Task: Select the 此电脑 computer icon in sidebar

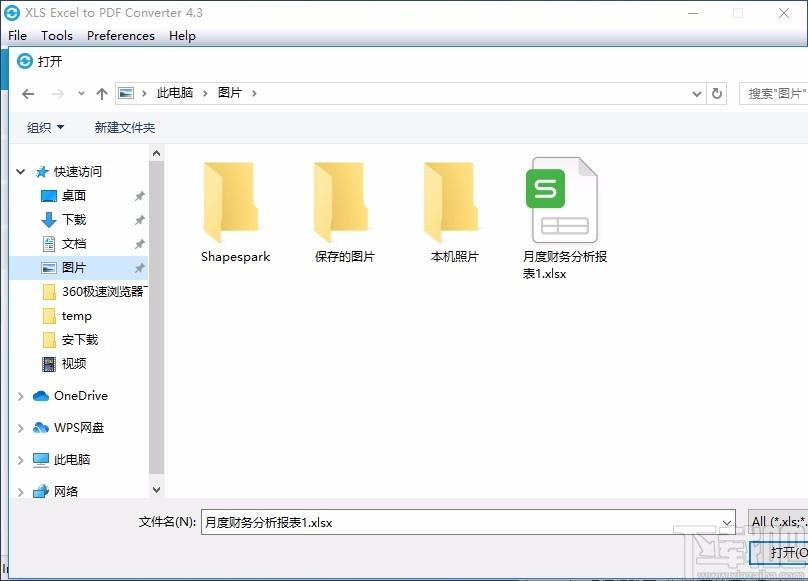Action: pyautogui.click(x=41, y=460)
